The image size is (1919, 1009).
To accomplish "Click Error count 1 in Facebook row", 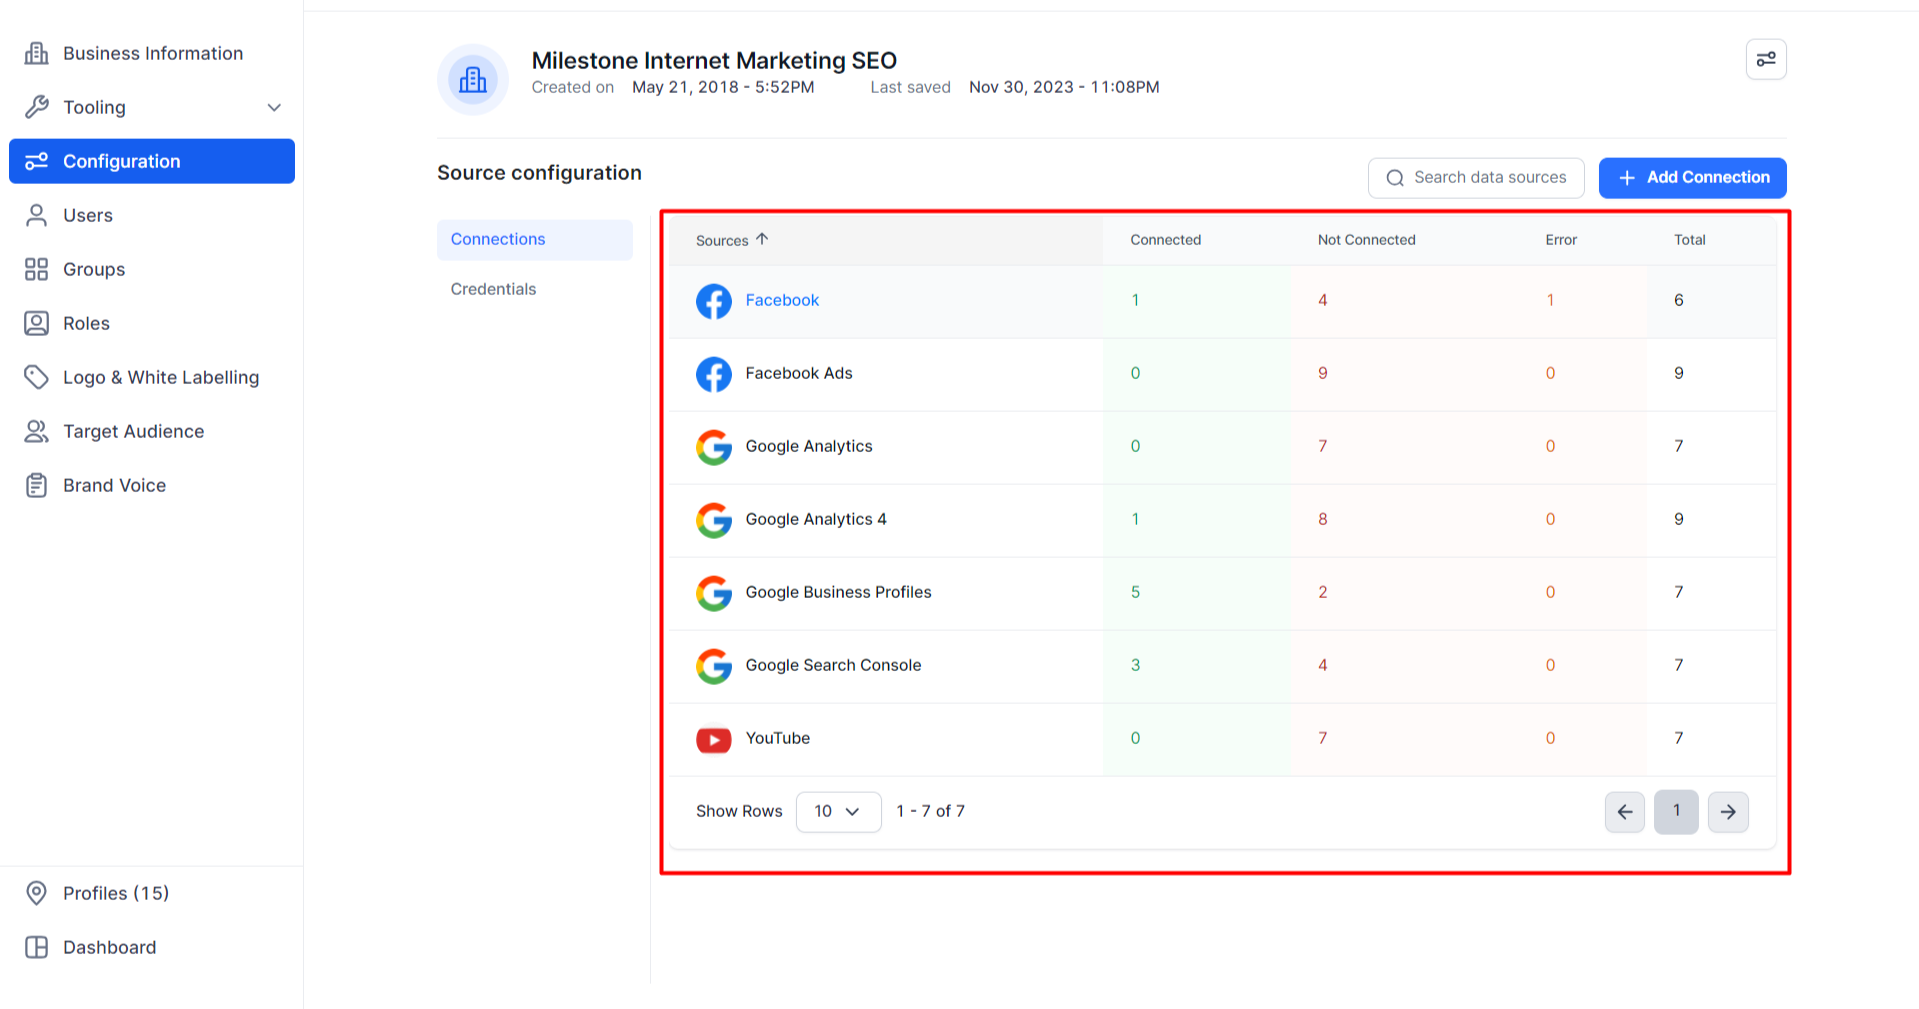I will (1550, 300).
